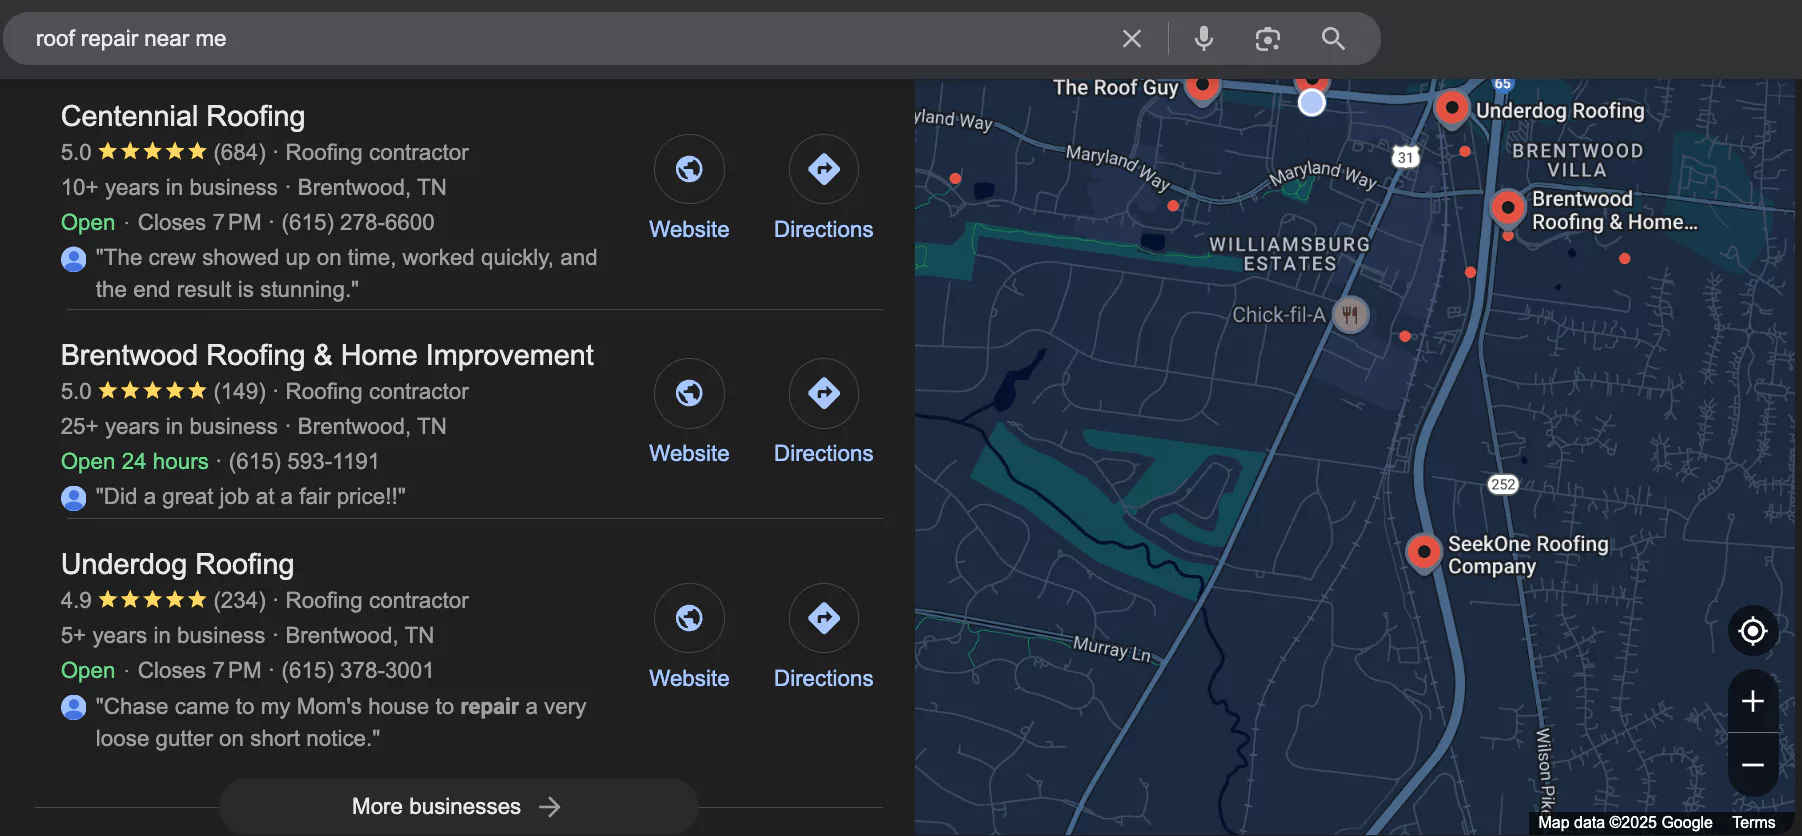Open Brentwood Roofing & Home Improvement website icon
This screenshot has height=836, width=1802.
[689, 394]
